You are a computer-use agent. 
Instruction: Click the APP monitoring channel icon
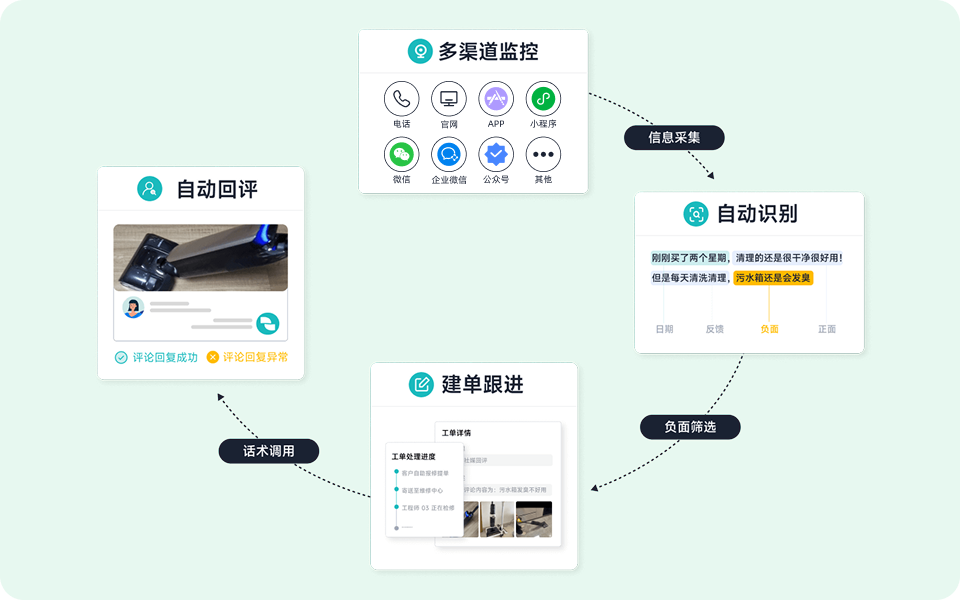pyautogui.click(x=495, y=100)
